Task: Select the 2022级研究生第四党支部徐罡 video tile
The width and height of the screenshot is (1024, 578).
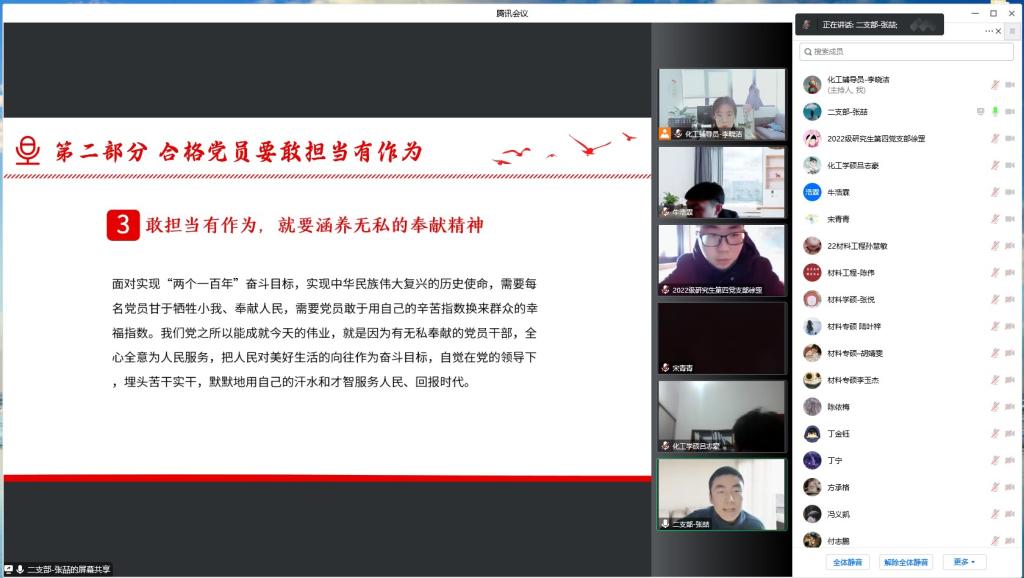Action: (722, 260)
